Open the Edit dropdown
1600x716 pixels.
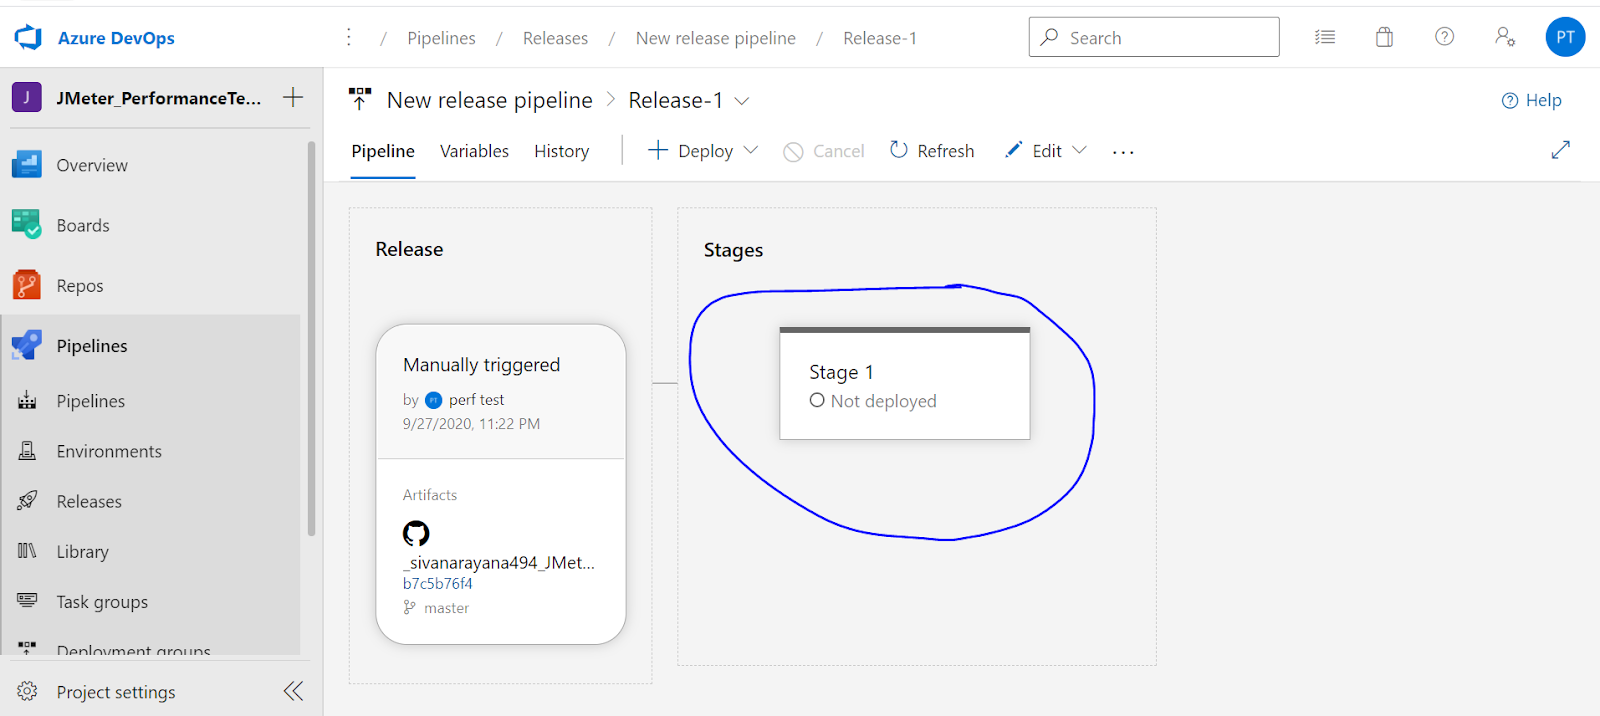pyautogui.click(x=1045, y=151)
